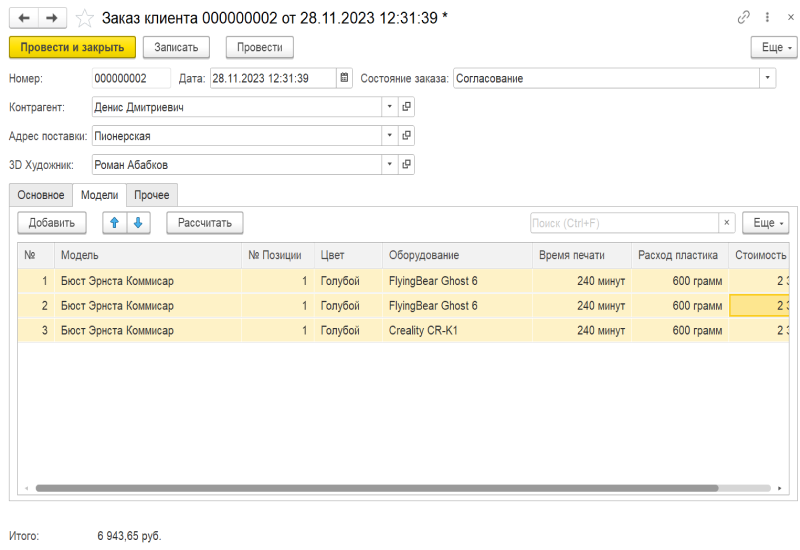This screenshot has height=550, width=800.
Task: Click Рассчитать to recalculate
Action: pos(205,223)
